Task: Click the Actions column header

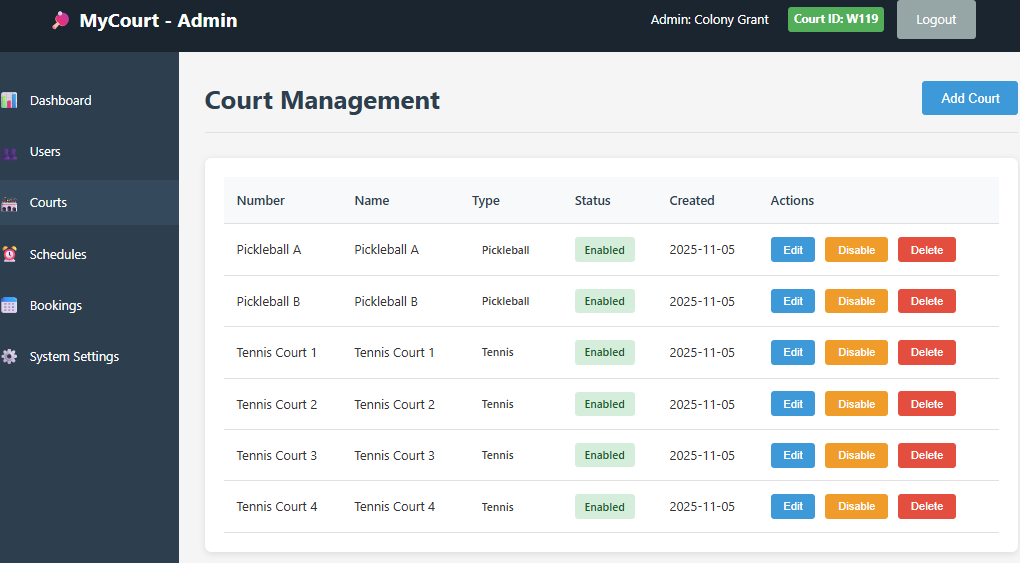Action: pyautogui.click(x=792, y=200)
